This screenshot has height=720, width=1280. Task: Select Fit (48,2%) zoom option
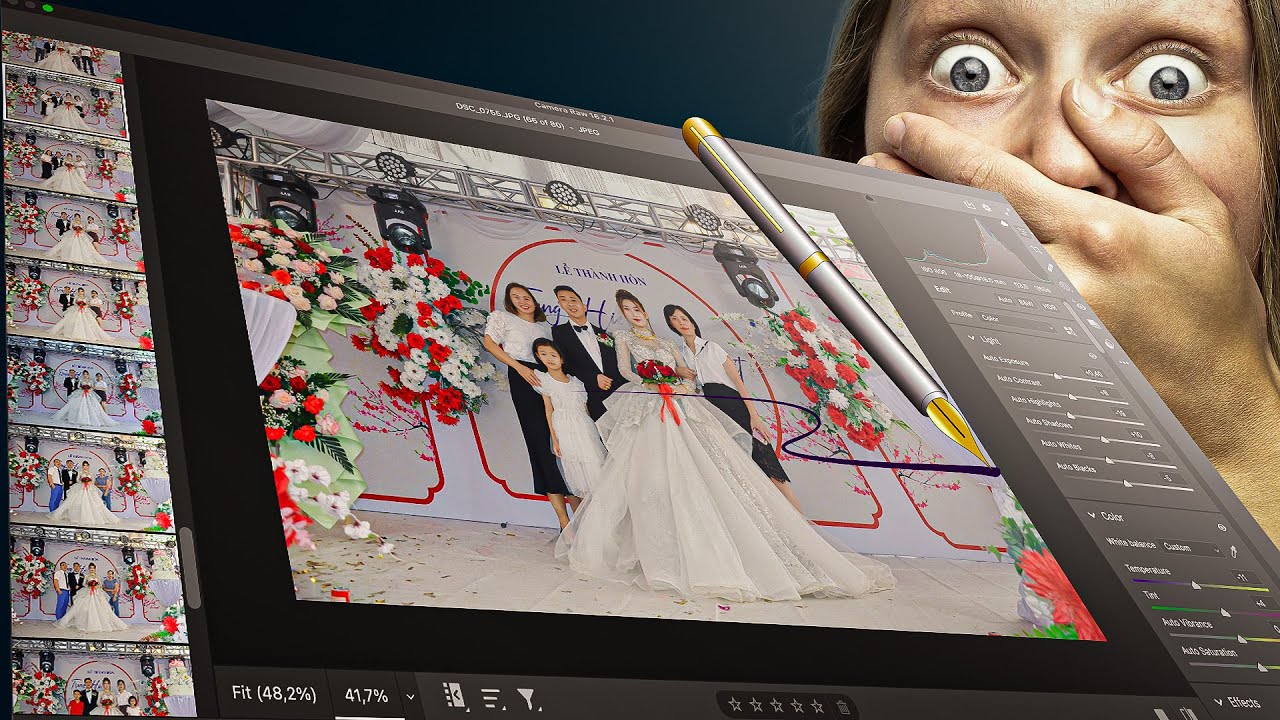click(273, 693)
